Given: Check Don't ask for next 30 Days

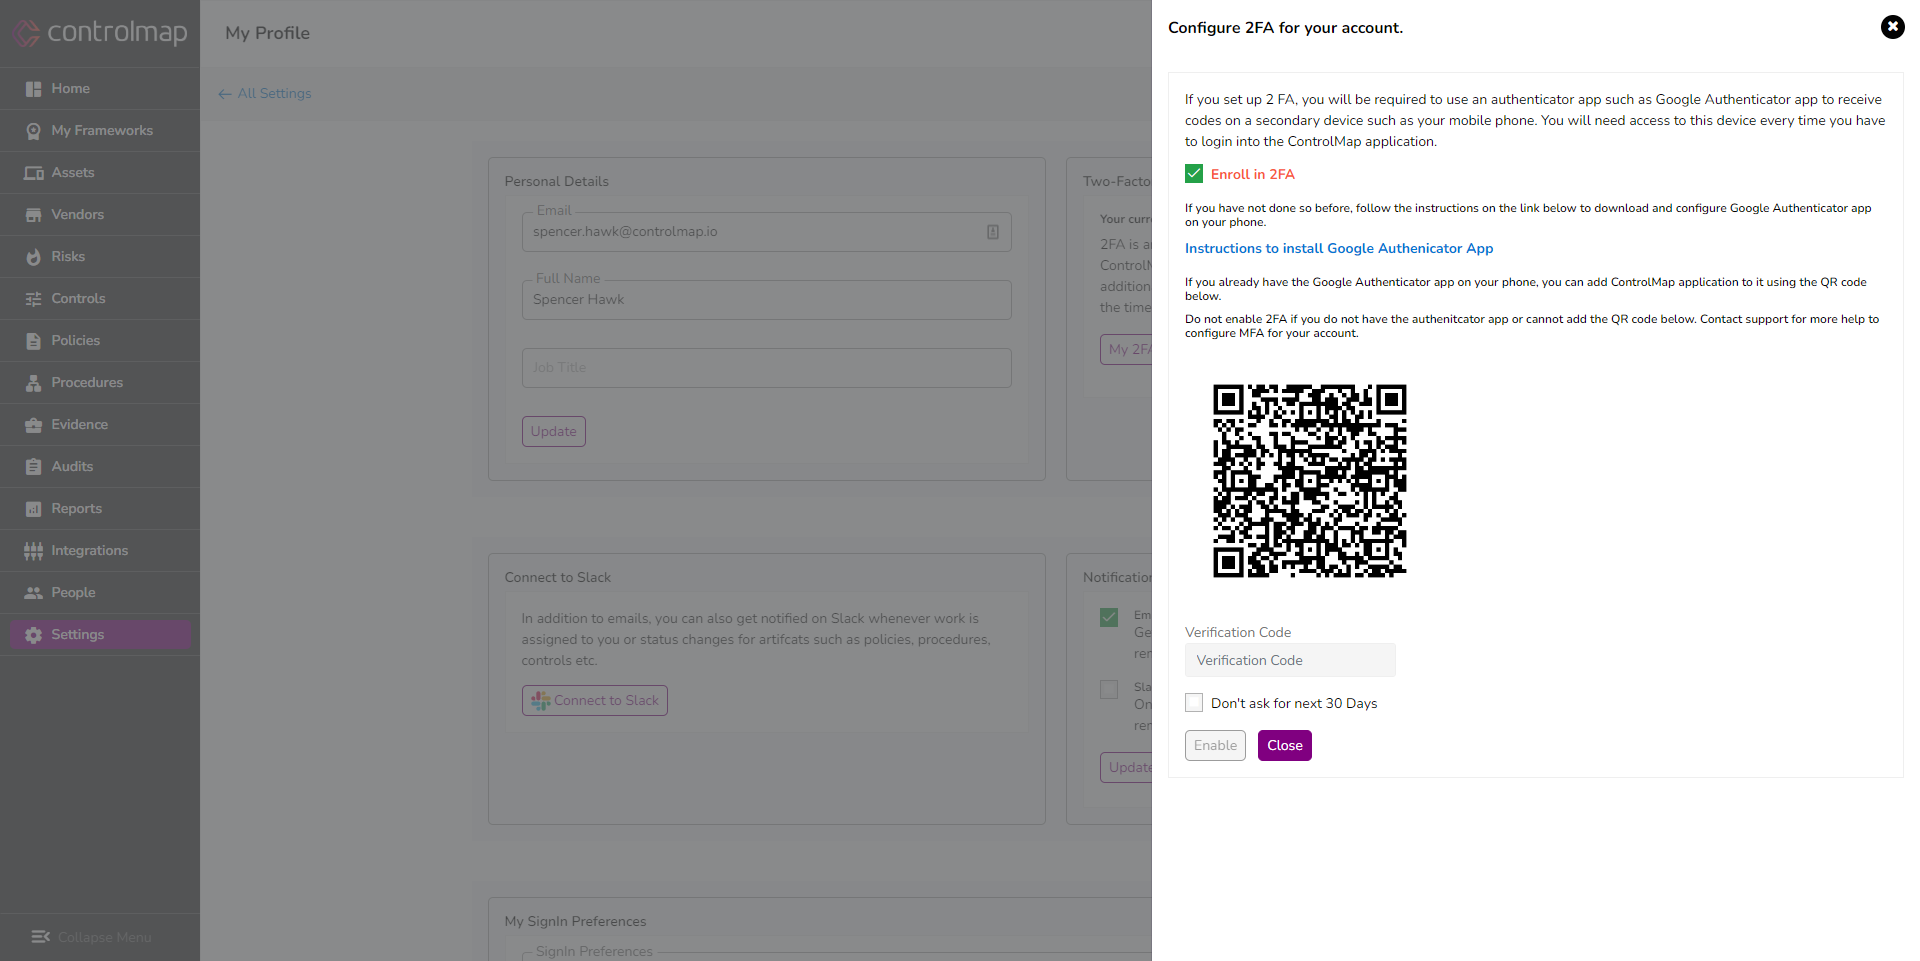Looking at the screenshot, I should click(1194, 703).
